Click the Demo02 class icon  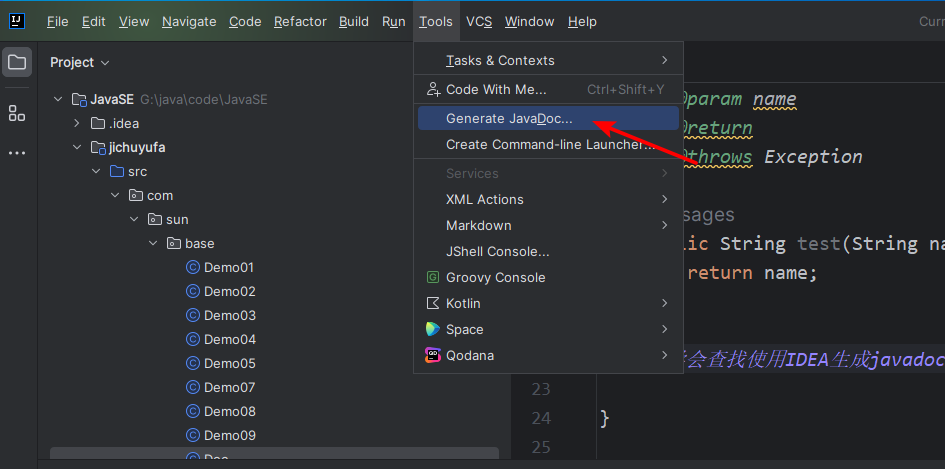point(193,291)
